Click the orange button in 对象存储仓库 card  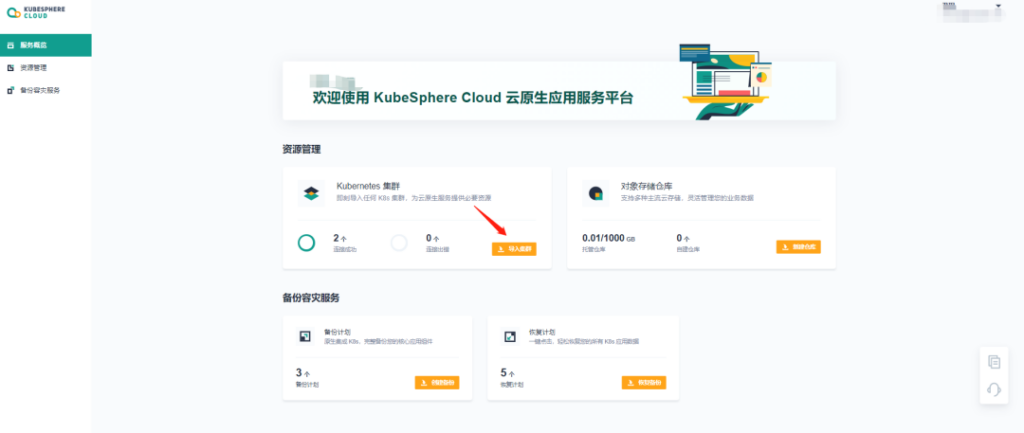click(x=798, y=247)
